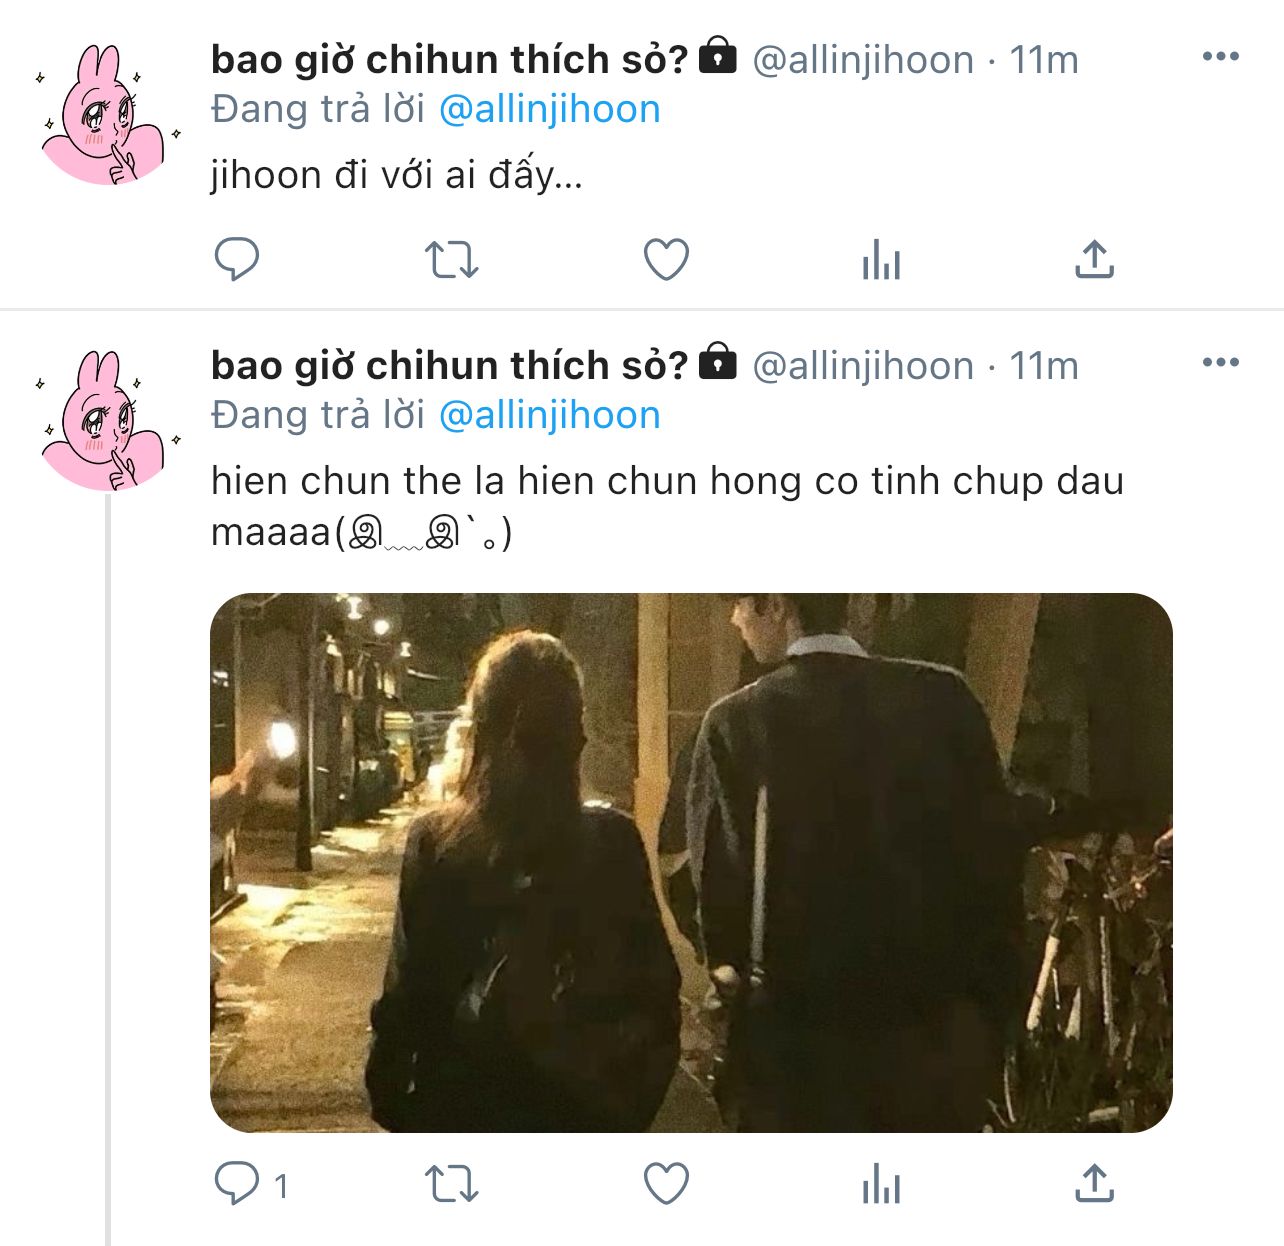
Task: Like the second tweet with photo
Action: tap(666, 1185)
